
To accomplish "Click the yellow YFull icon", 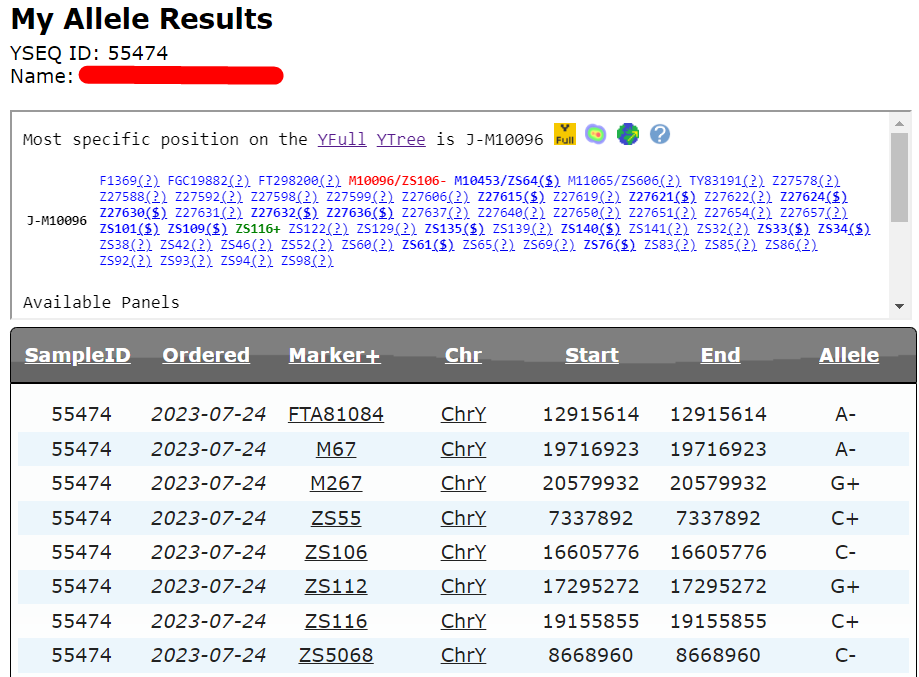I will (565, 134).
